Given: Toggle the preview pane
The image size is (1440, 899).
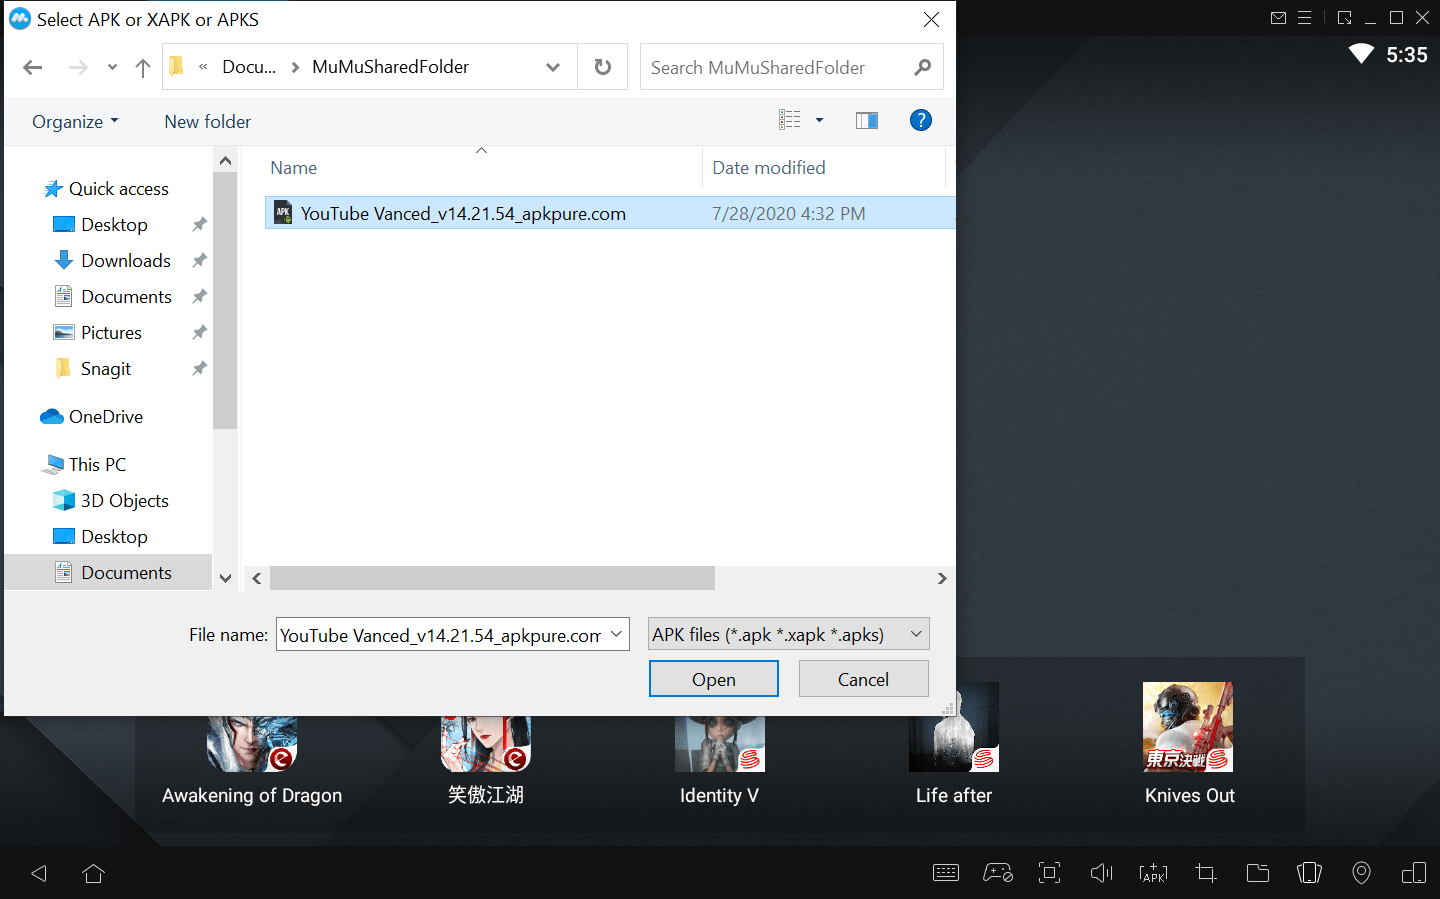Looking at the screenshot, I should (866, 119).
